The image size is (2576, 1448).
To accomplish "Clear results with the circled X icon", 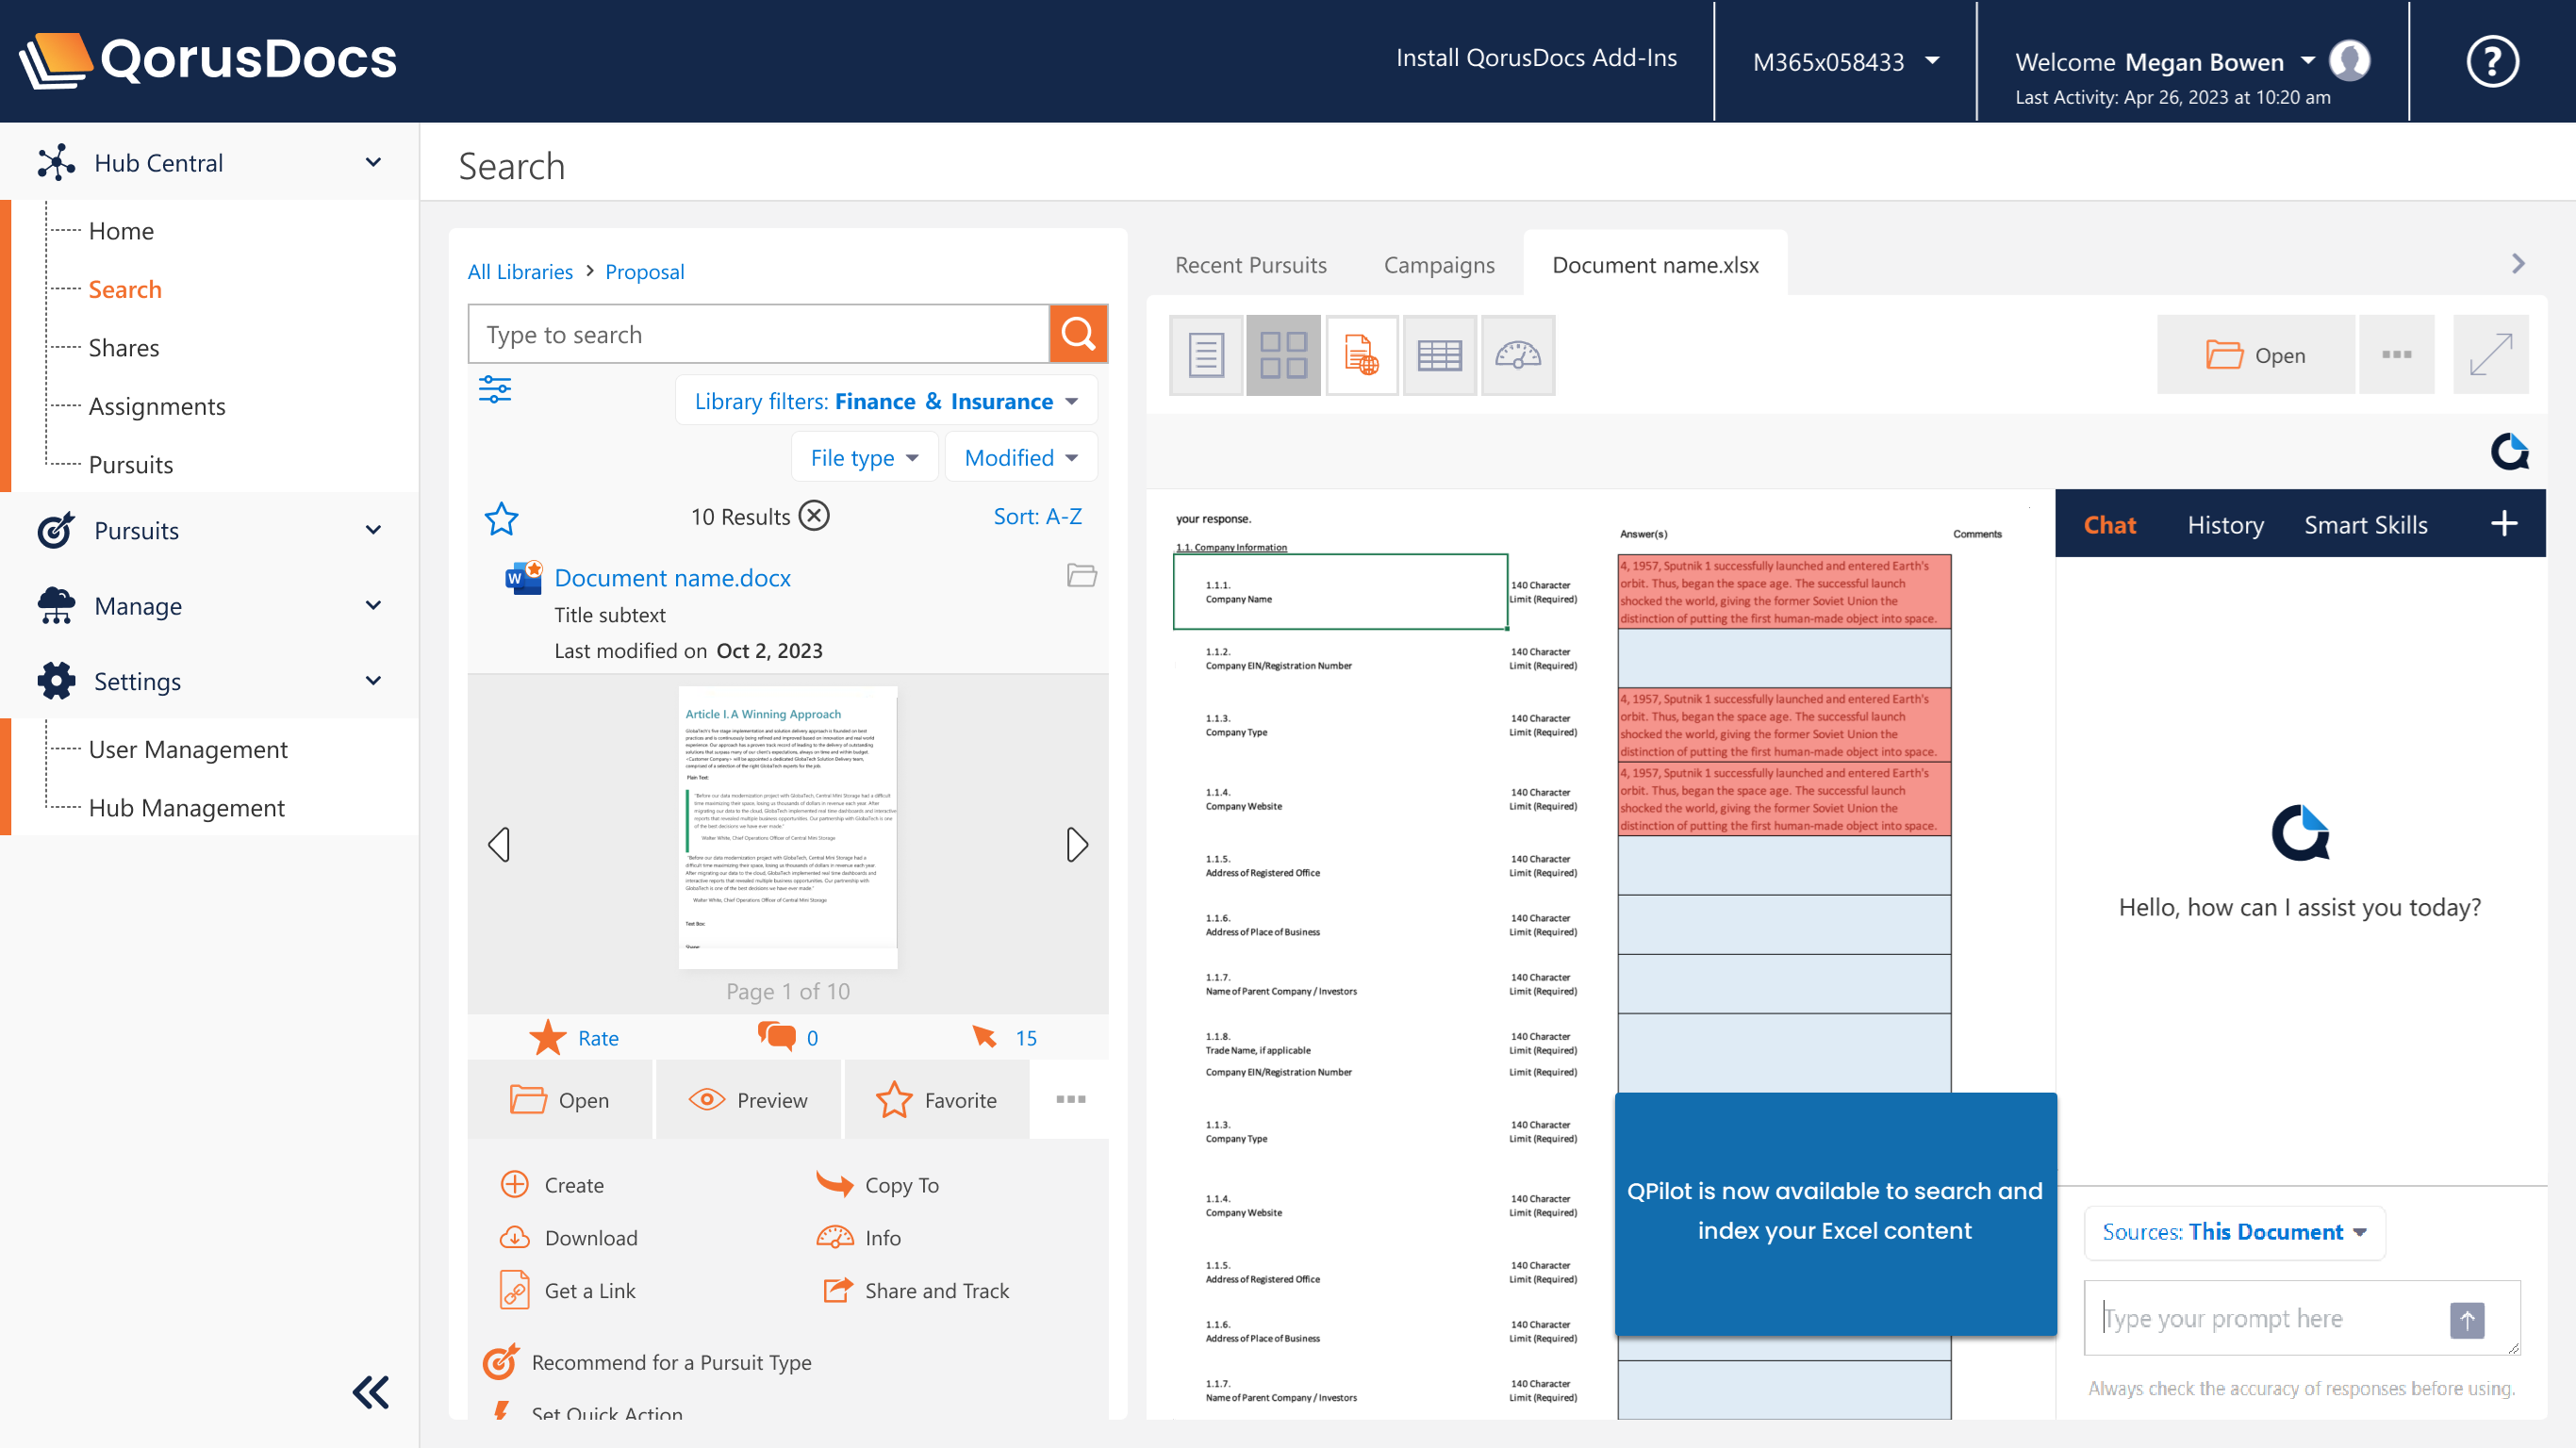I will (814, 516).
